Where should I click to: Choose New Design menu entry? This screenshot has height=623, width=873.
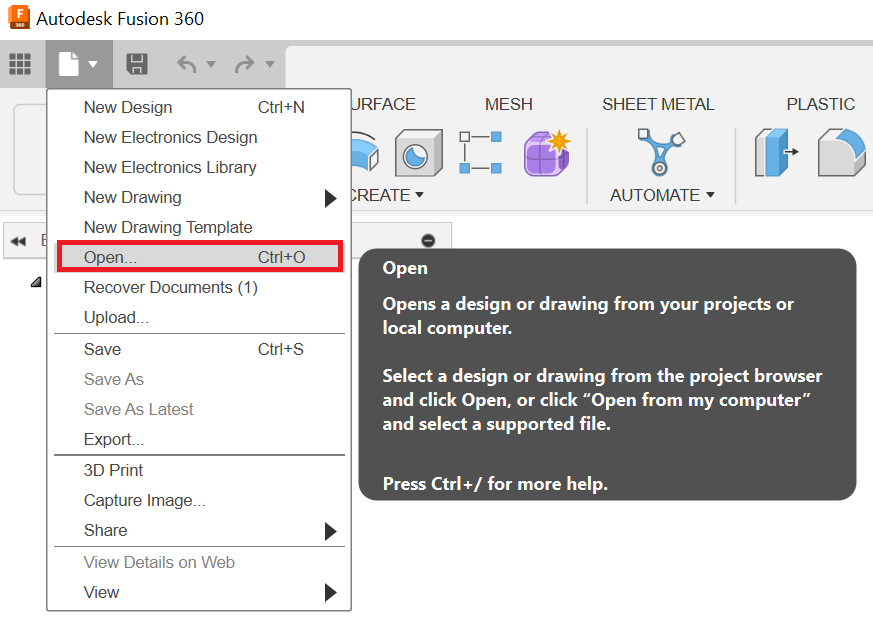128,107
